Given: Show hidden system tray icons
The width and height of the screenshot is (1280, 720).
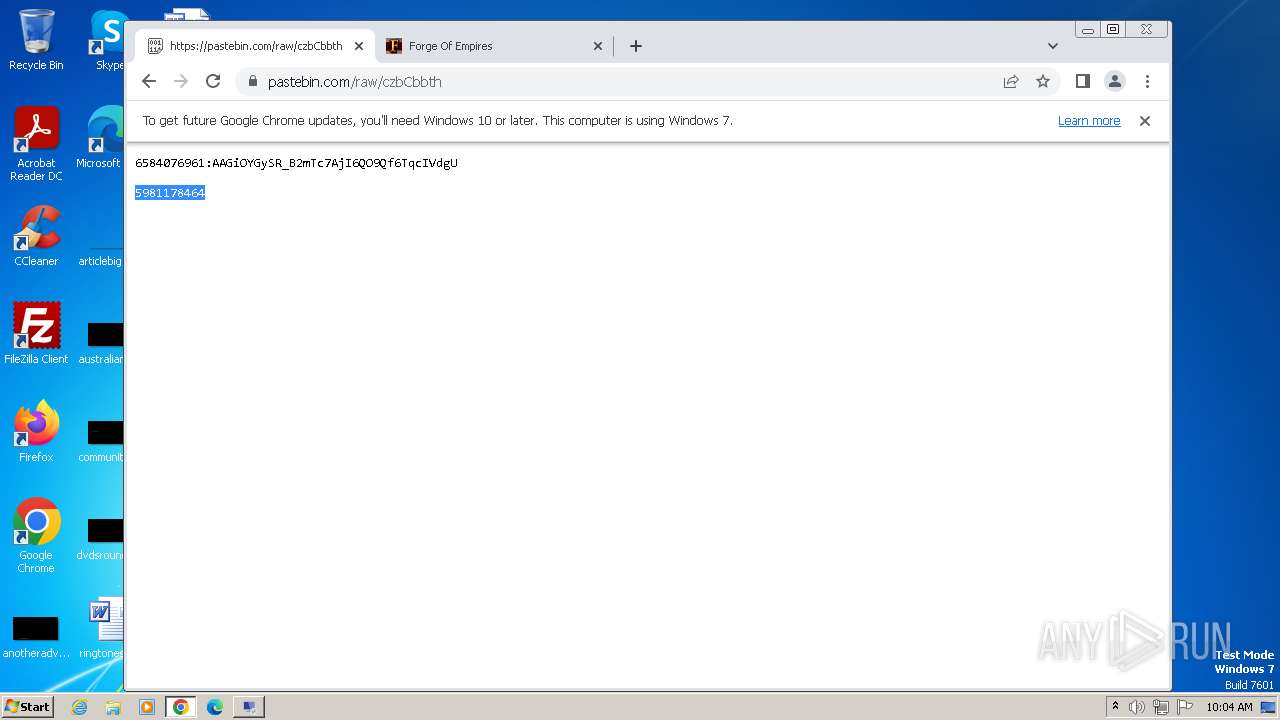Looking at the screenshot, I should (1115, 707).
